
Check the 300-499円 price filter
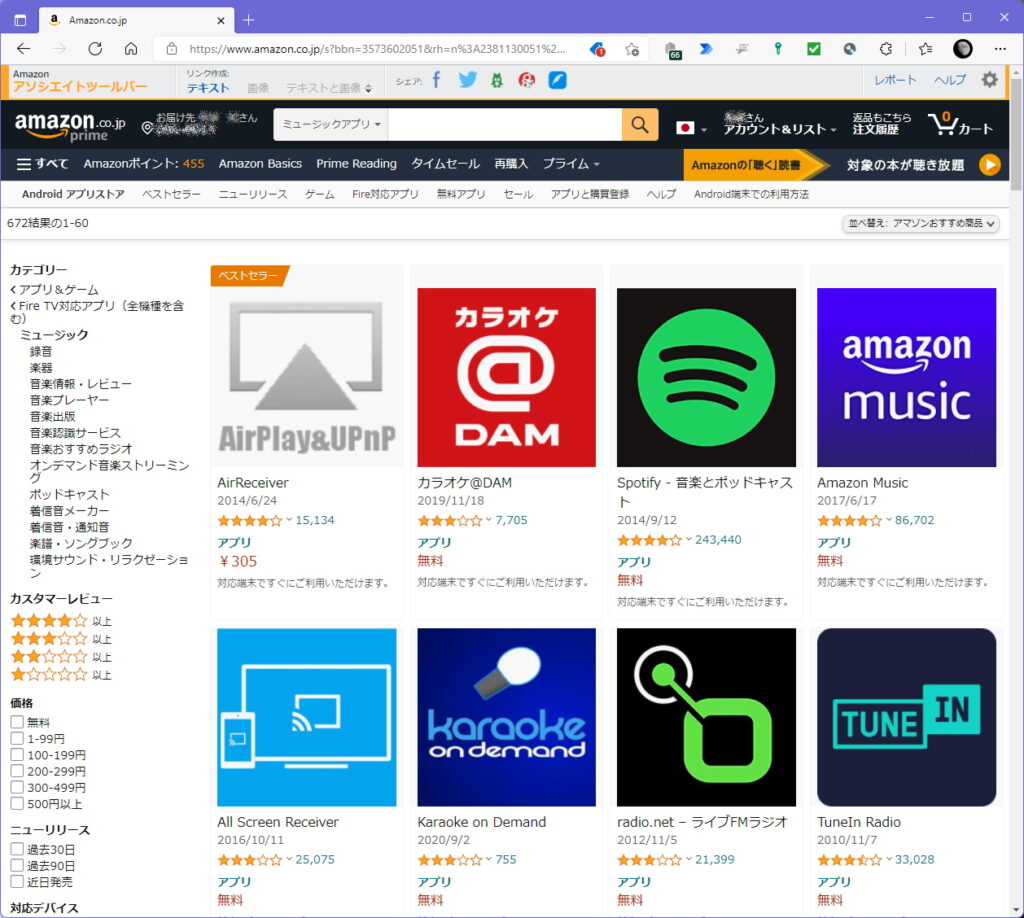(17, 787)
